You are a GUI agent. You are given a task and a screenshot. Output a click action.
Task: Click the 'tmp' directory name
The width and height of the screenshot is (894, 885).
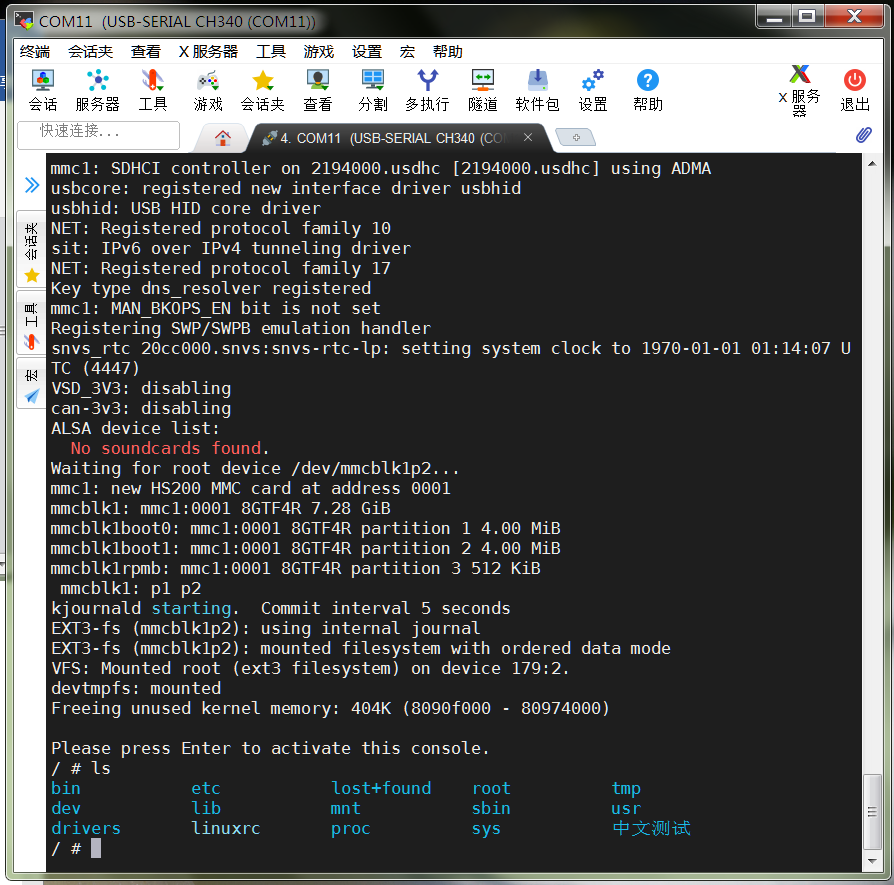click(626, 788)
